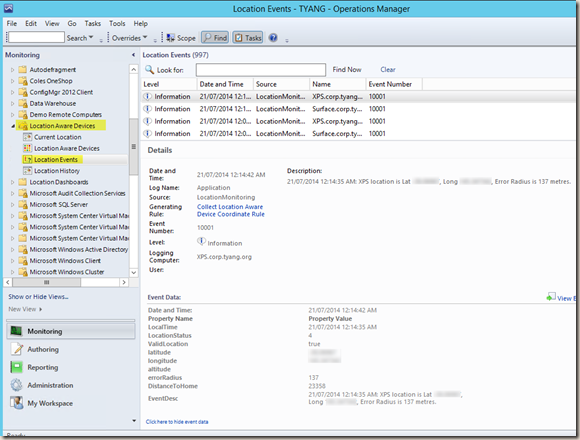Expand the Autodefragment tree node
580x440 pixels.
click(x=12, y=70)
